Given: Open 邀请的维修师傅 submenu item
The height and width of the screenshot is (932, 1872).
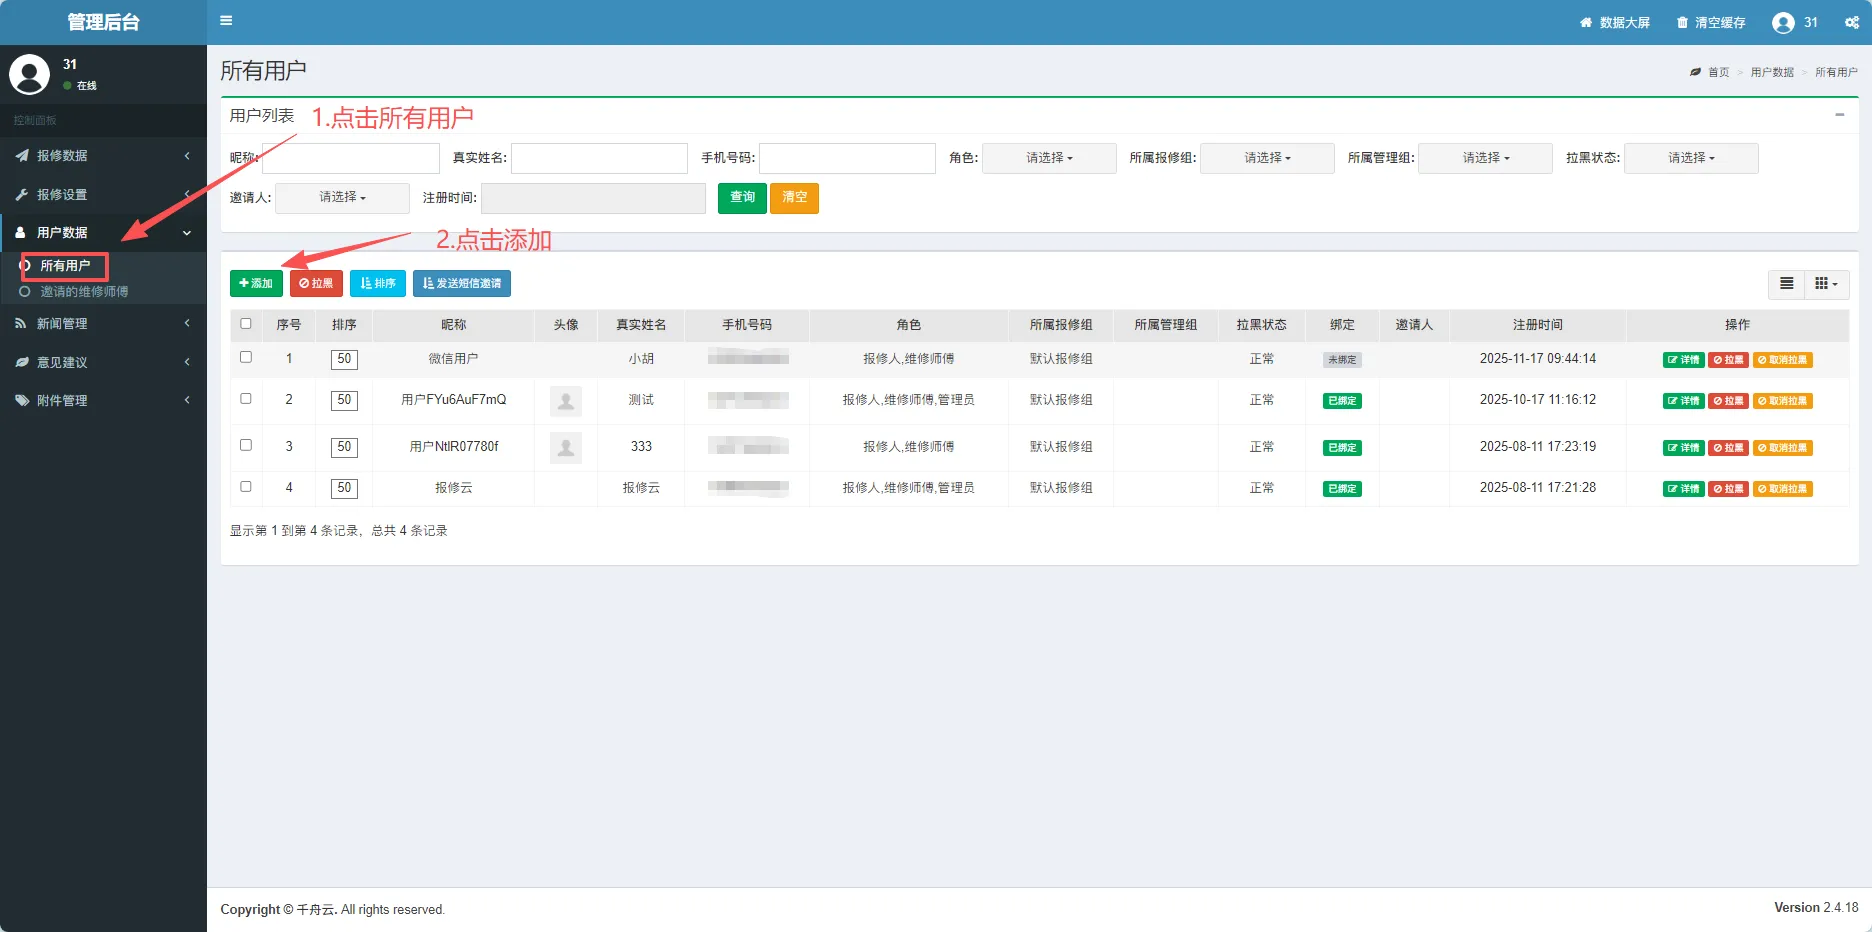Looking at the screenshot, I should (x=84, y=292).
